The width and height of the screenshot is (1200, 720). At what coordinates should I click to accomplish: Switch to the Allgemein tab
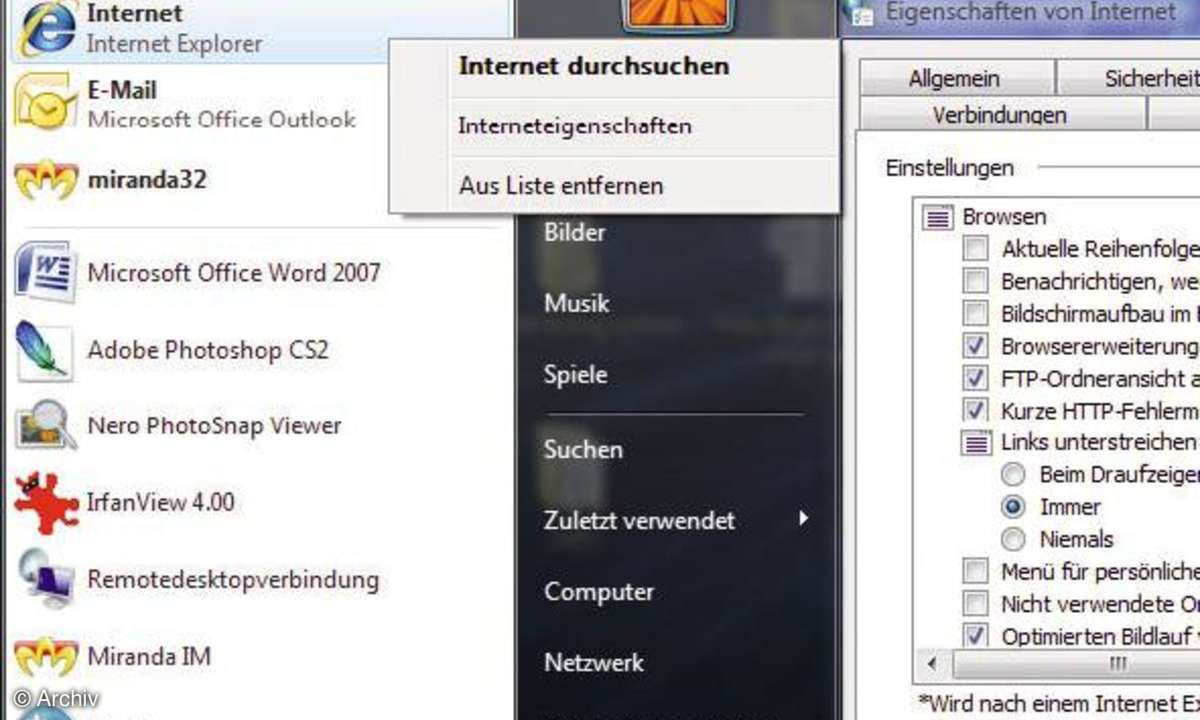(954, 78)
